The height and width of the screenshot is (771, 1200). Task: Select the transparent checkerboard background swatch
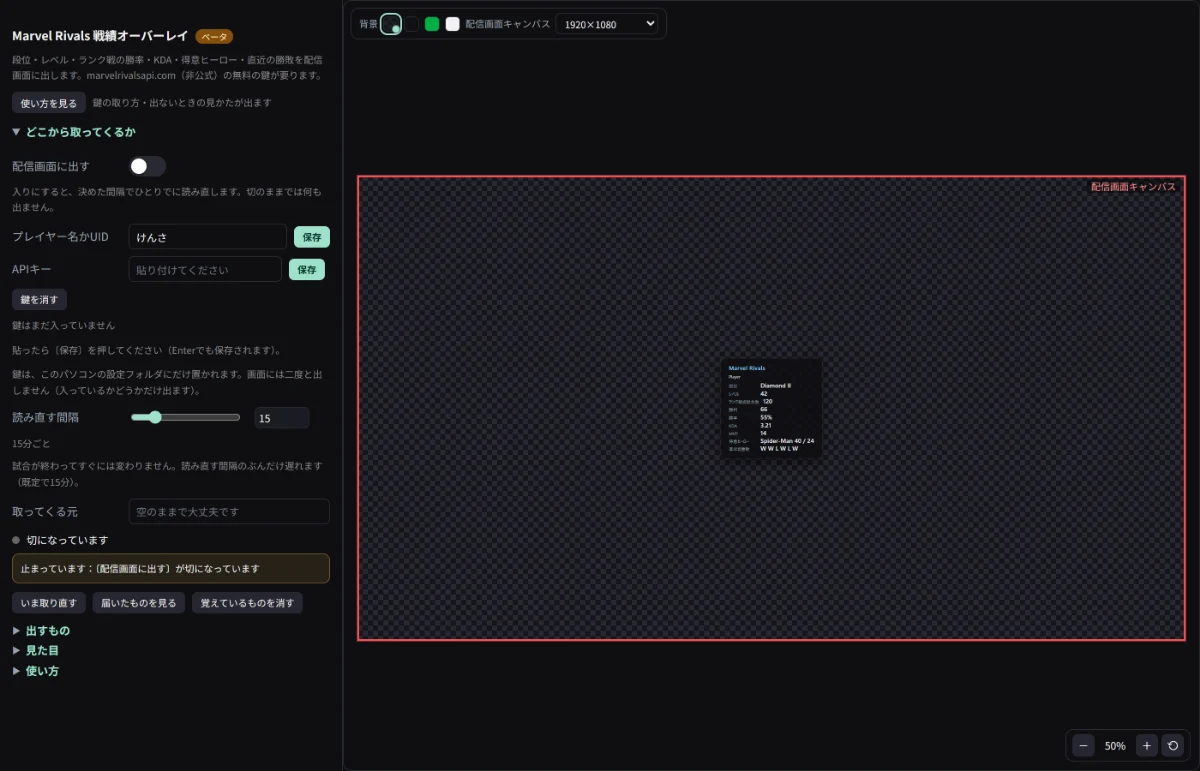coord(391,24)
